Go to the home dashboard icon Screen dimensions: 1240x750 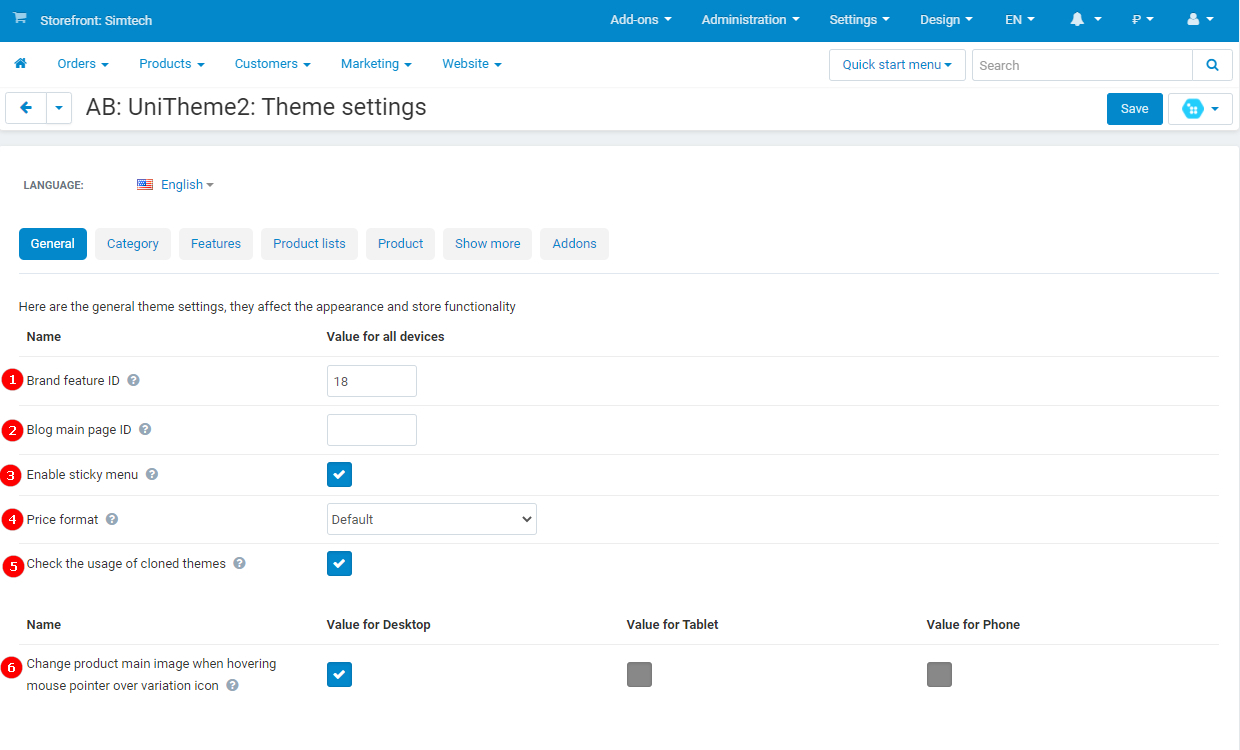point(20,63)
